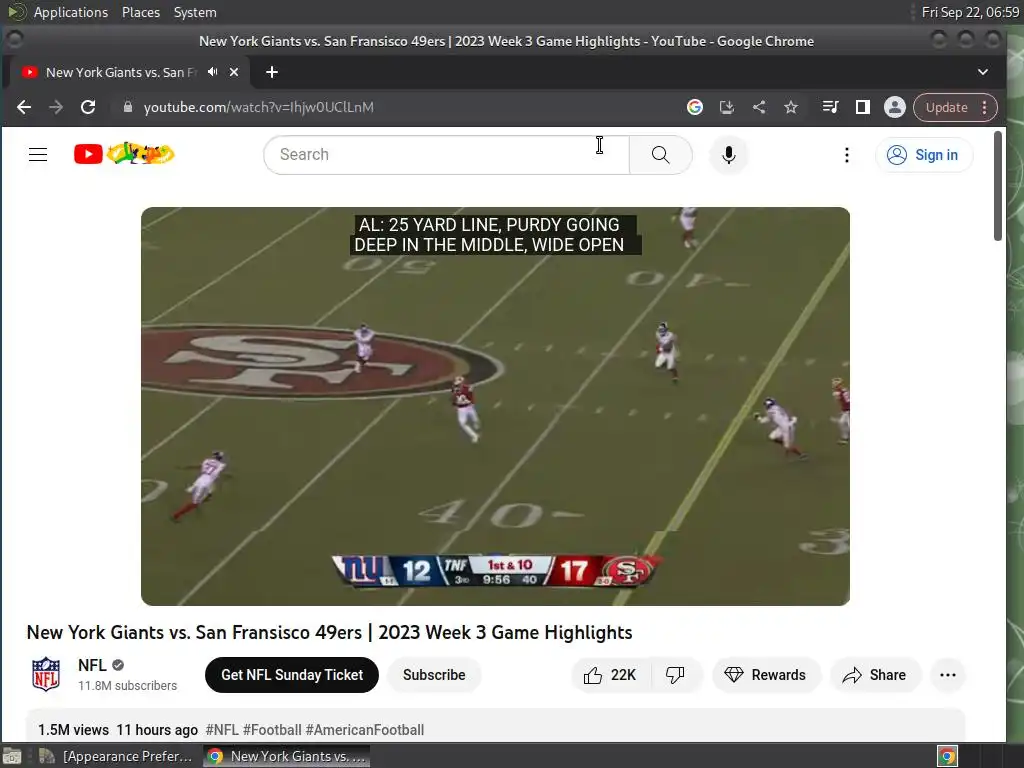The height and width of the screenshot is (768, 1024).
Task: Switch to Appearance Preferences taskbar window
Action: click(116, 756)
